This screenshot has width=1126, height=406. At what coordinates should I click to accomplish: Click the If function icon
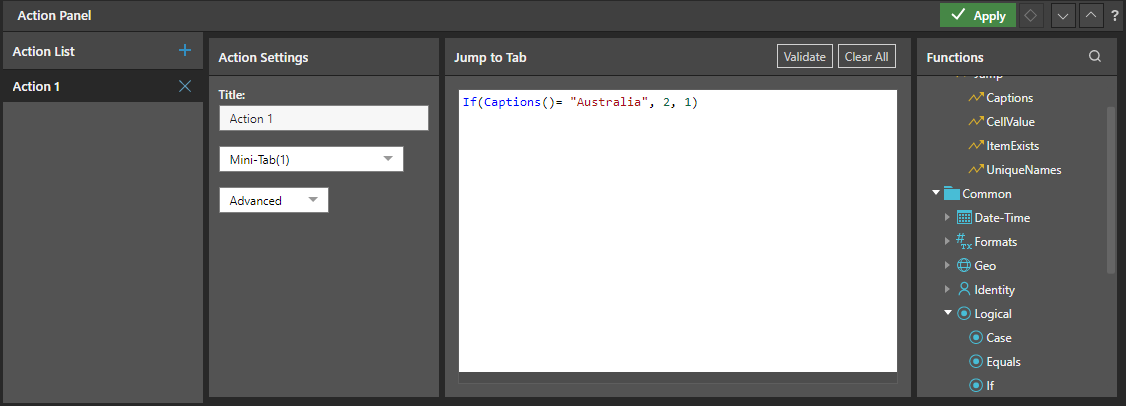click(976, 385)
